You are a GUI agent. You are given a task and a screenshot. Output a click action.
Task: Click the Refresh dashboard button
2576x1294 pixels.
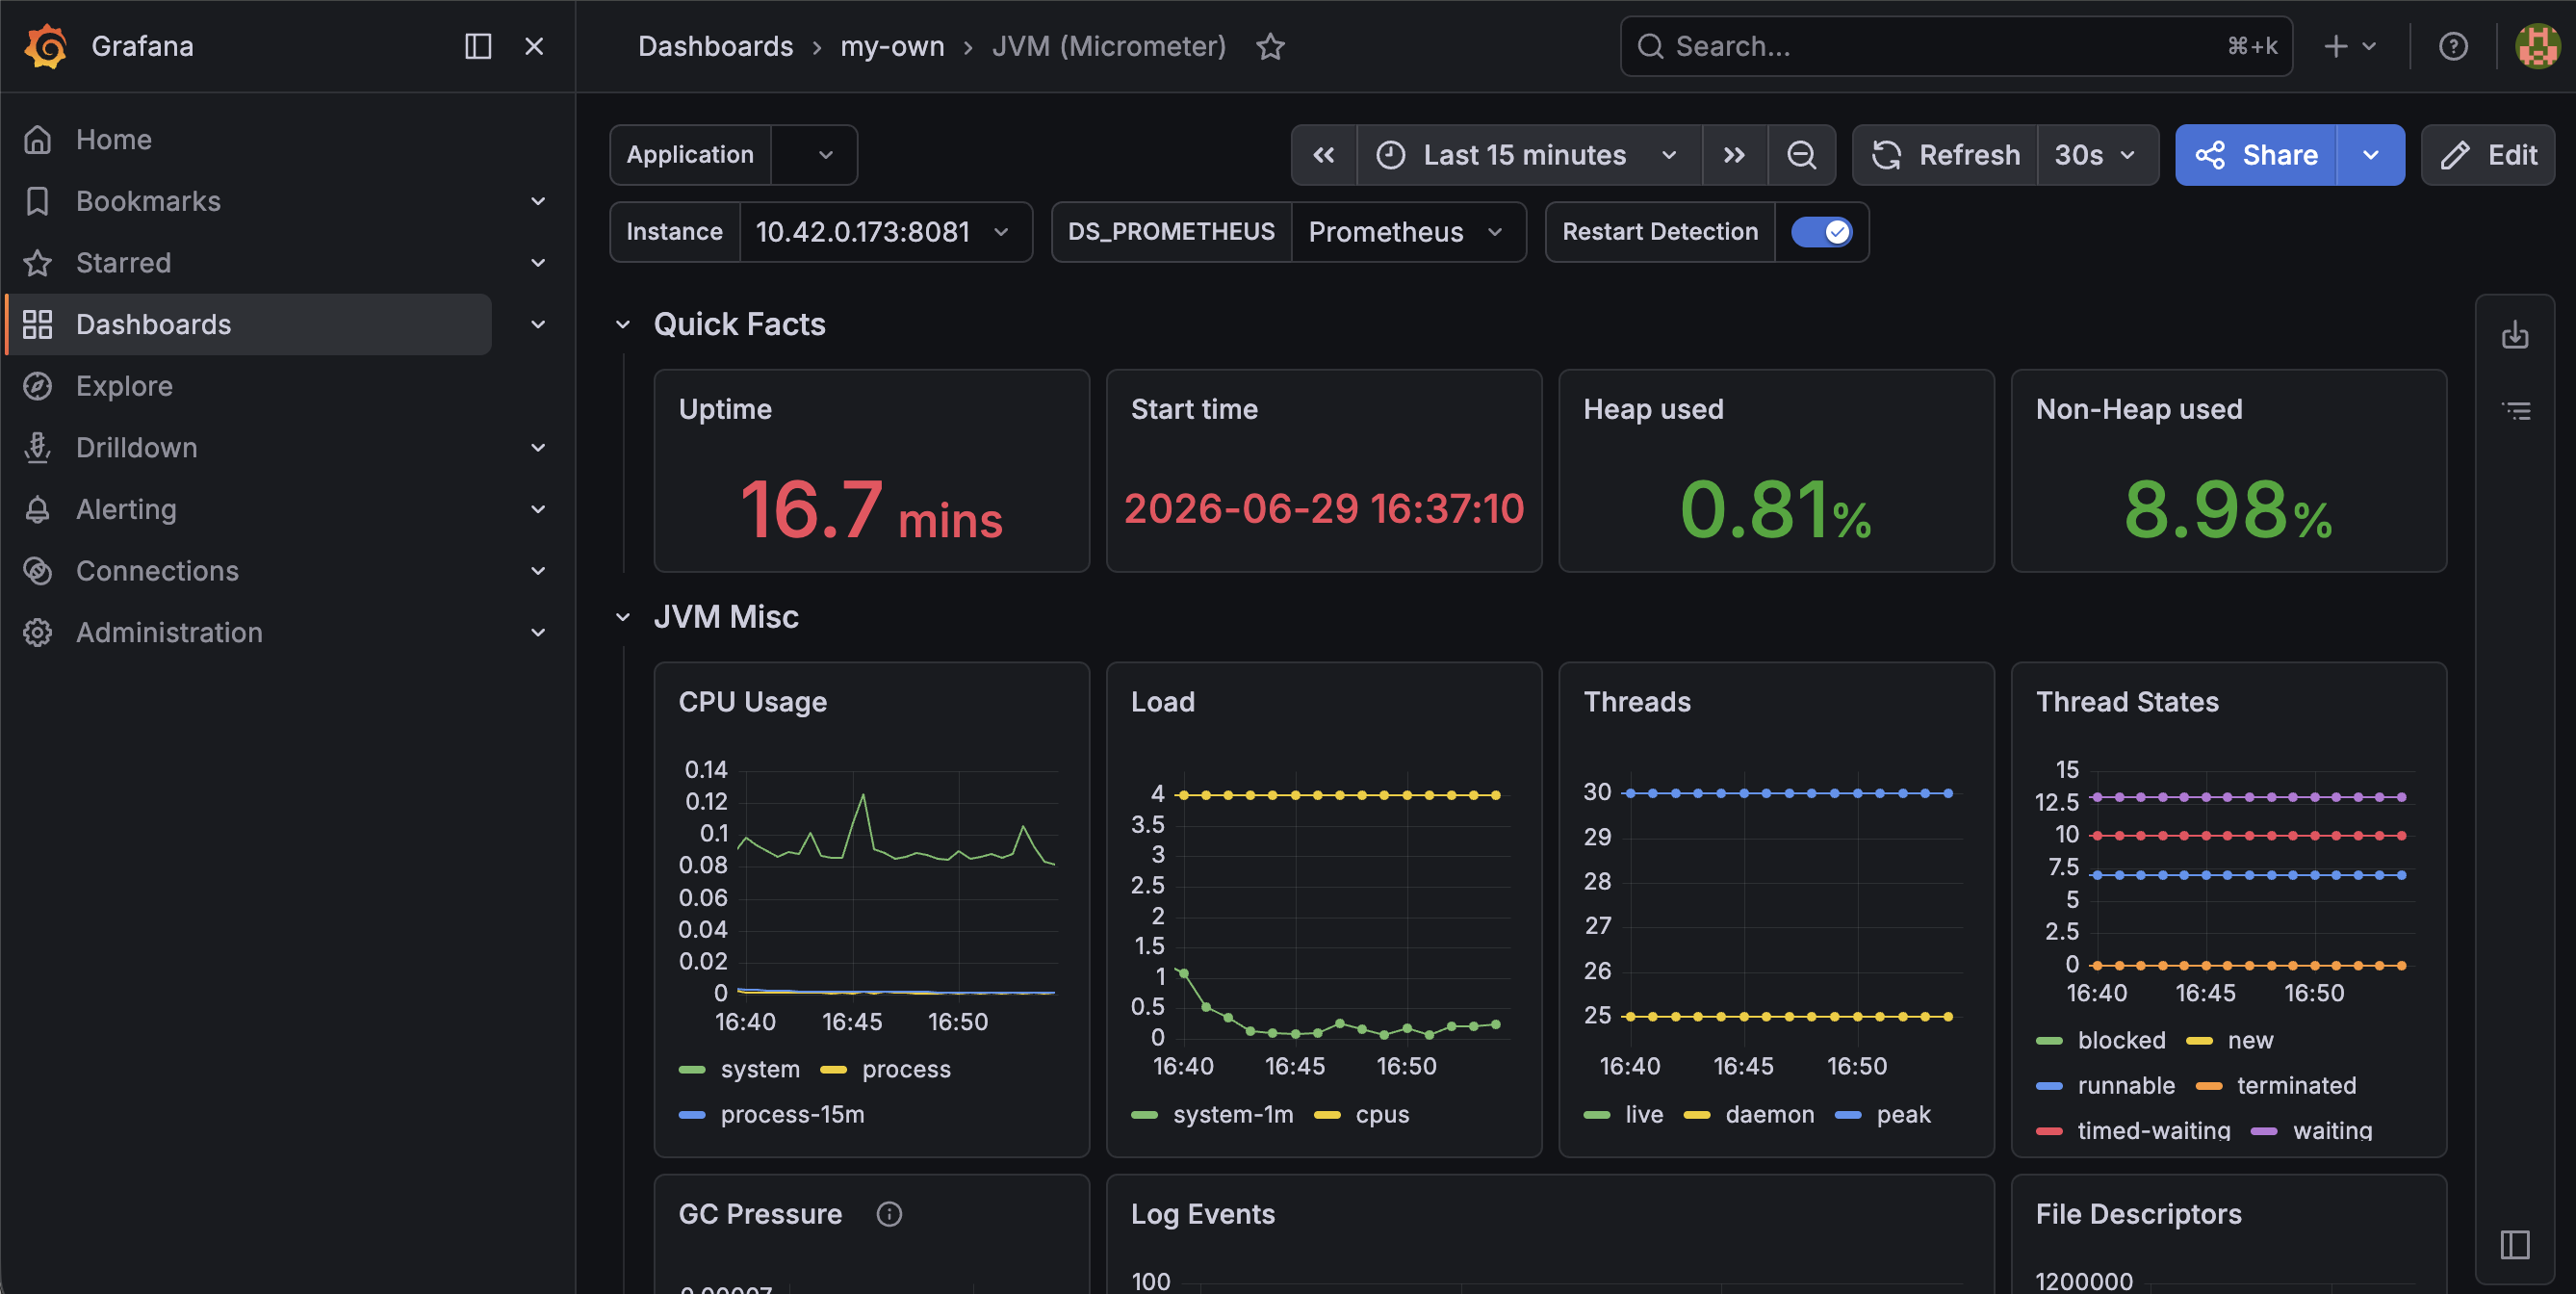point(1945,155)
